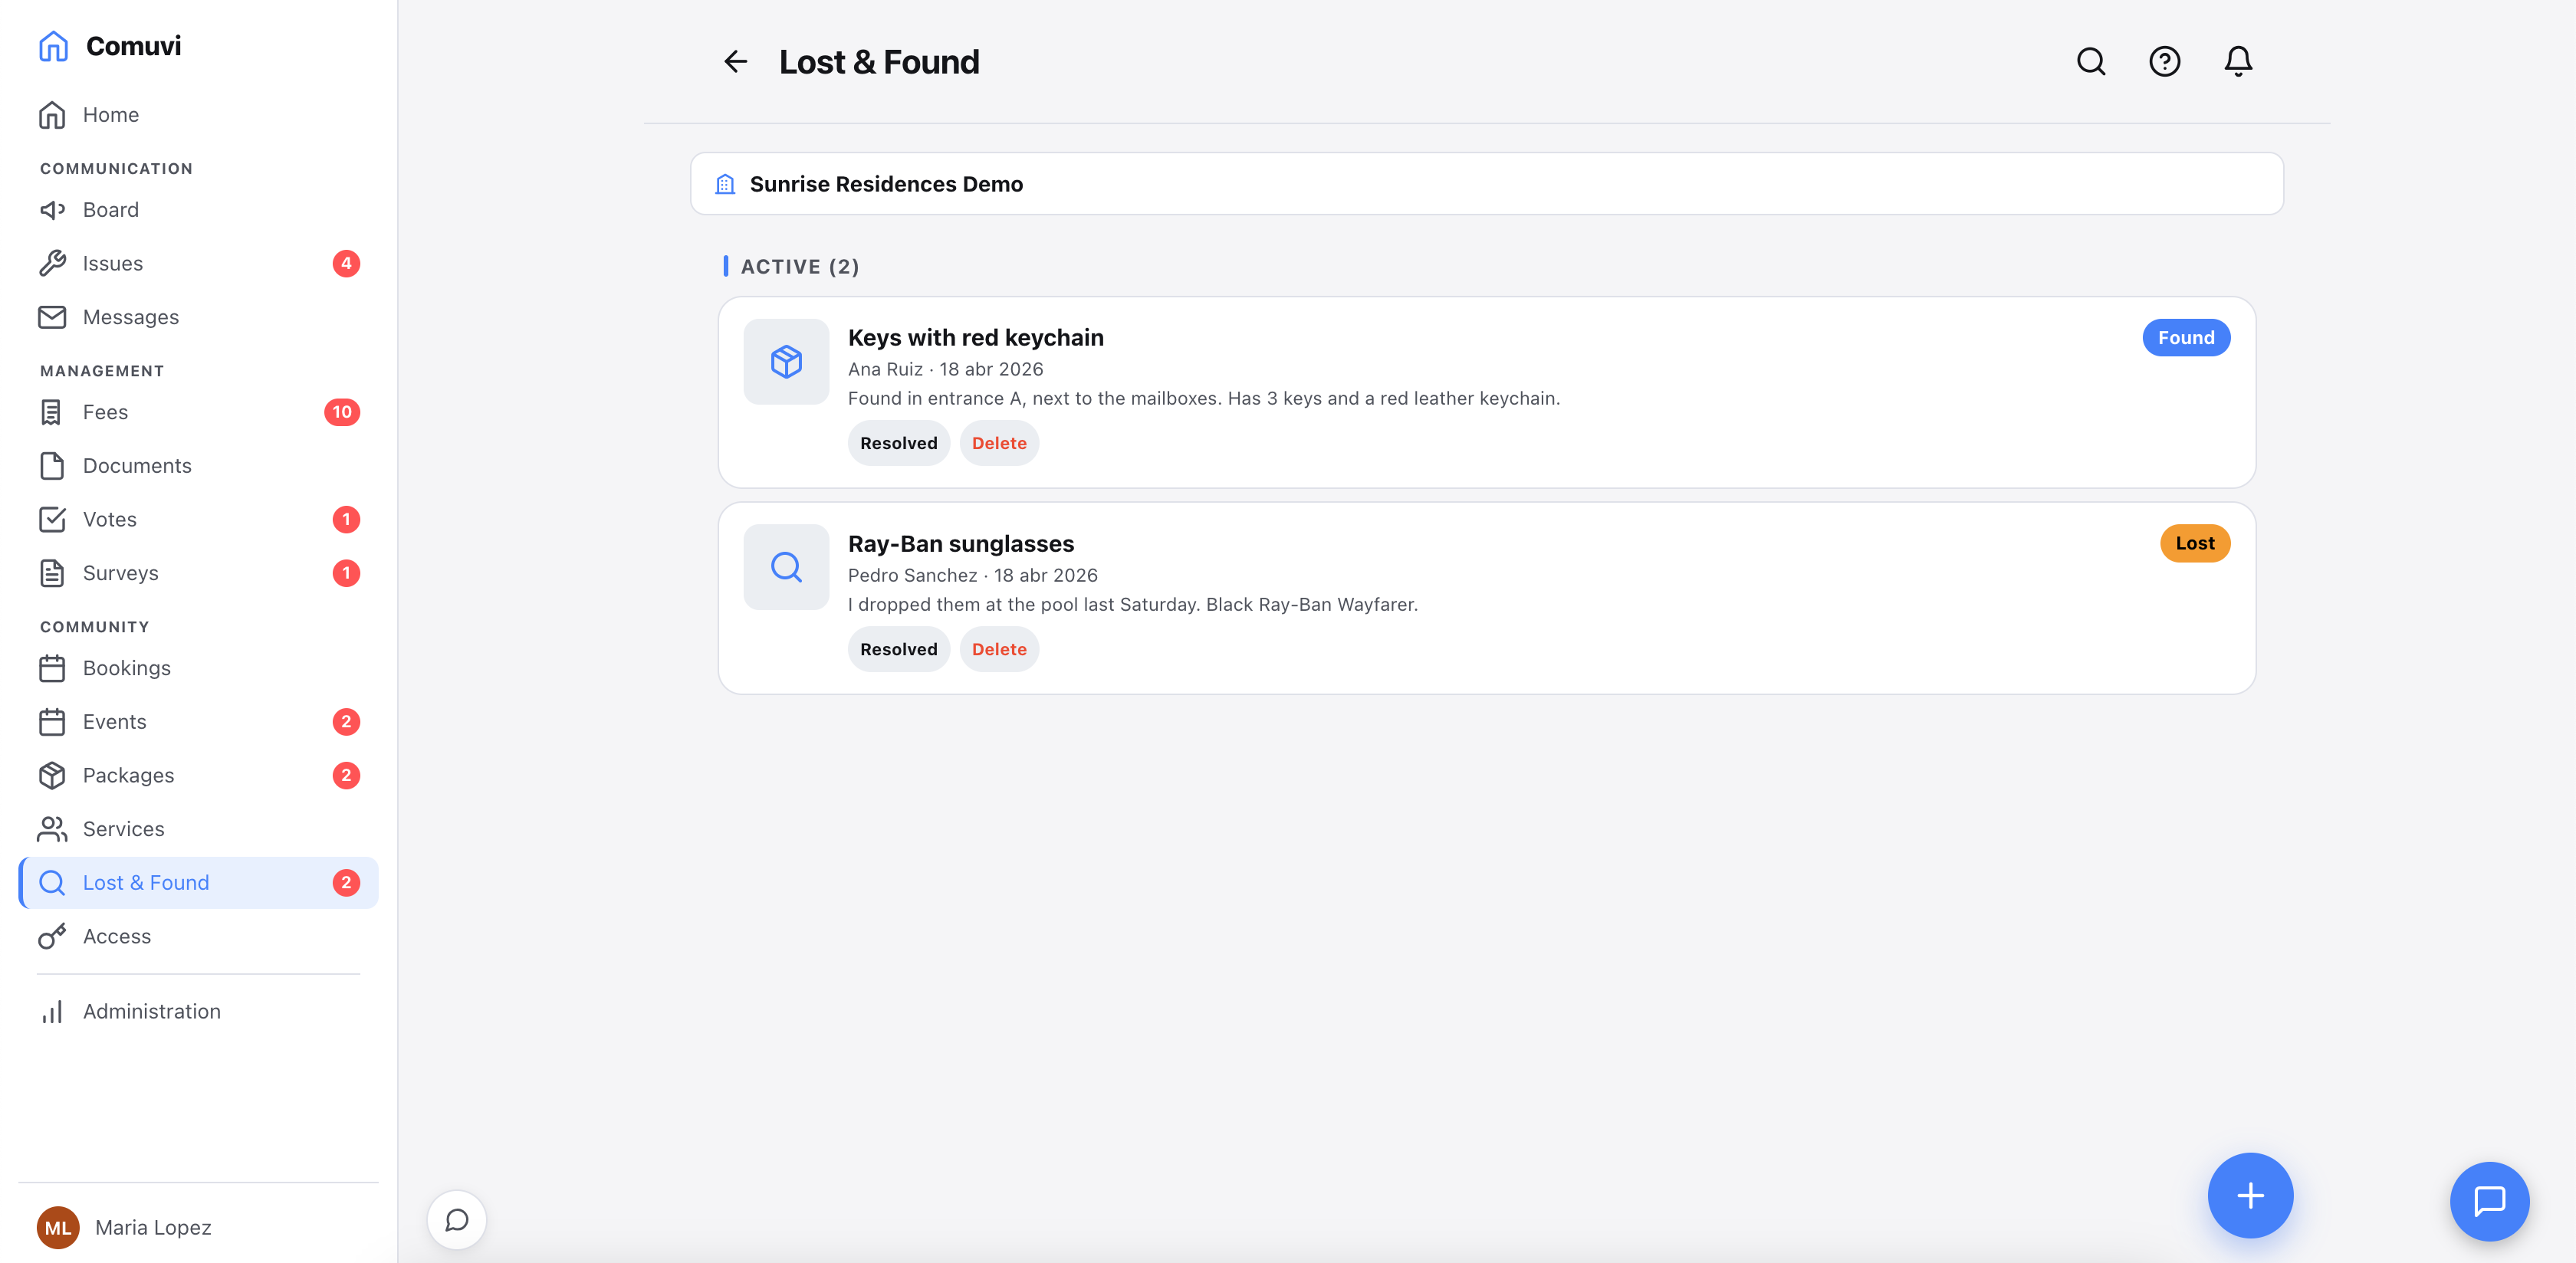This screenshot has width=2576, height=1263.
Task: Click the small white speech bubble button
Action: 457,1219
